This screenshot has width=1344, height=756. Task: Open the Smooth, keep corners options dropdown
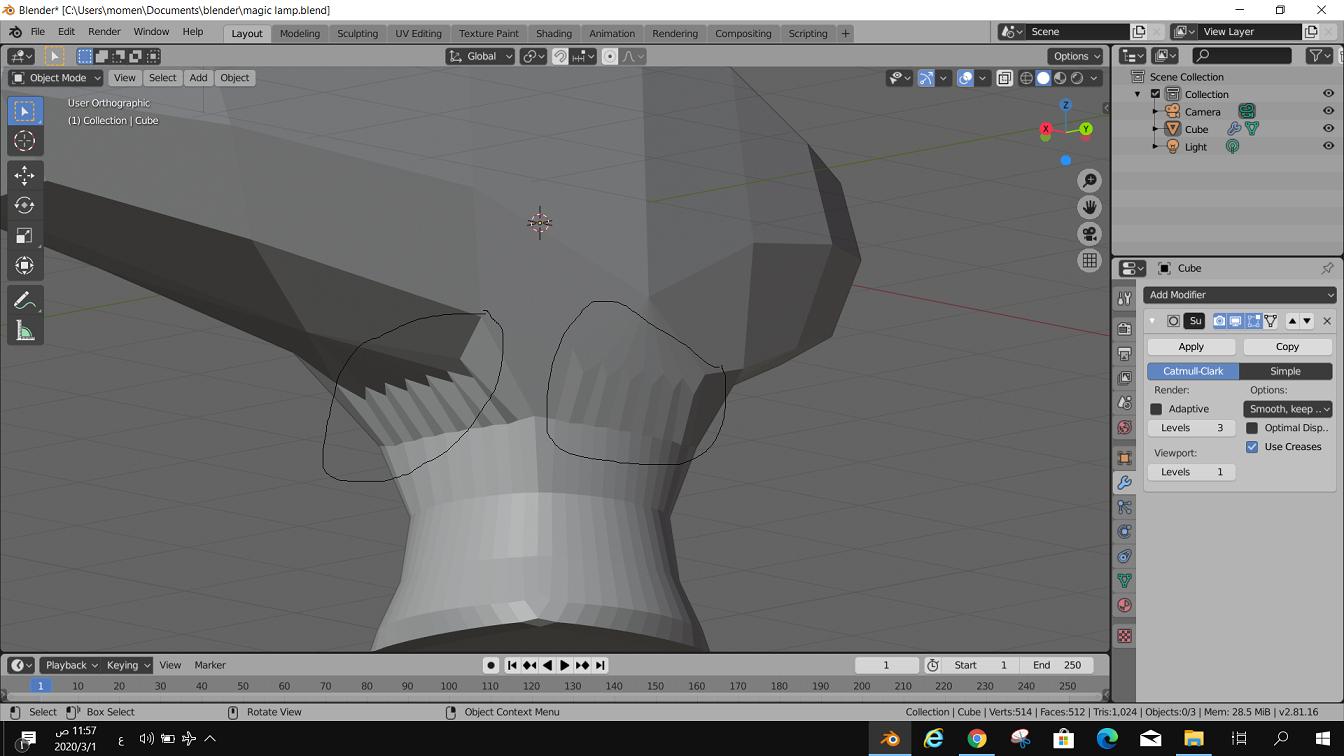(x=1288, y=409)
